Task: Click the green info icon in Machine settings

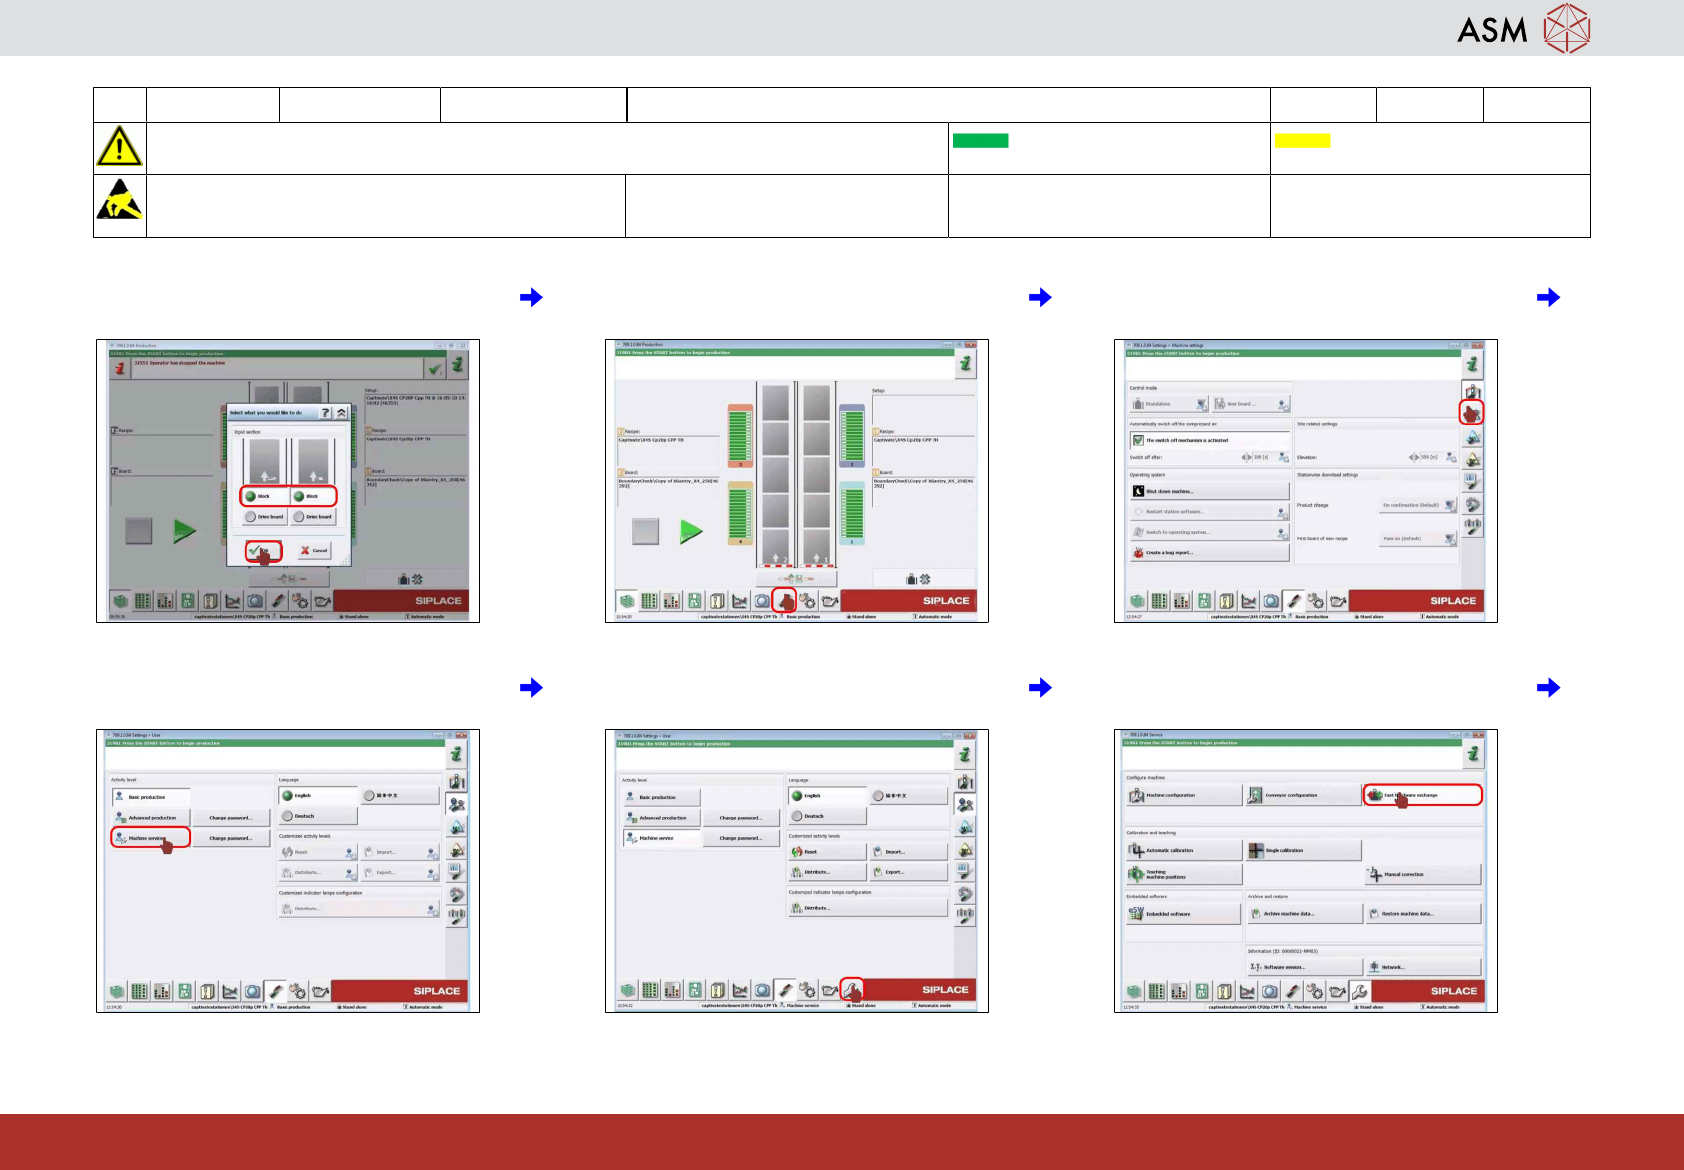Action: (x=1472, y=364)
